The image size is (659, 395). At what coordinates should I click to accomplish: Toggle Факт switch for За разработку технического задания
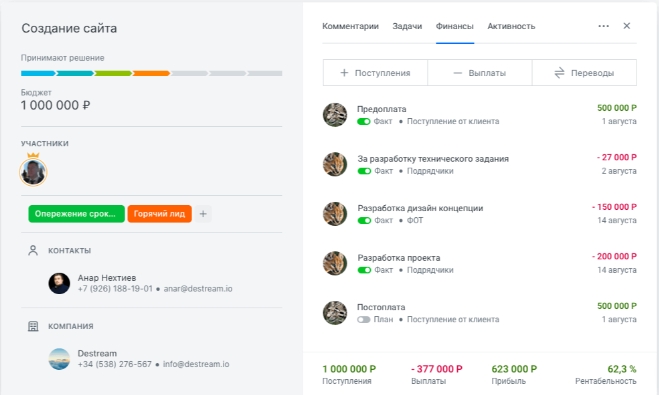click(364, 171)
